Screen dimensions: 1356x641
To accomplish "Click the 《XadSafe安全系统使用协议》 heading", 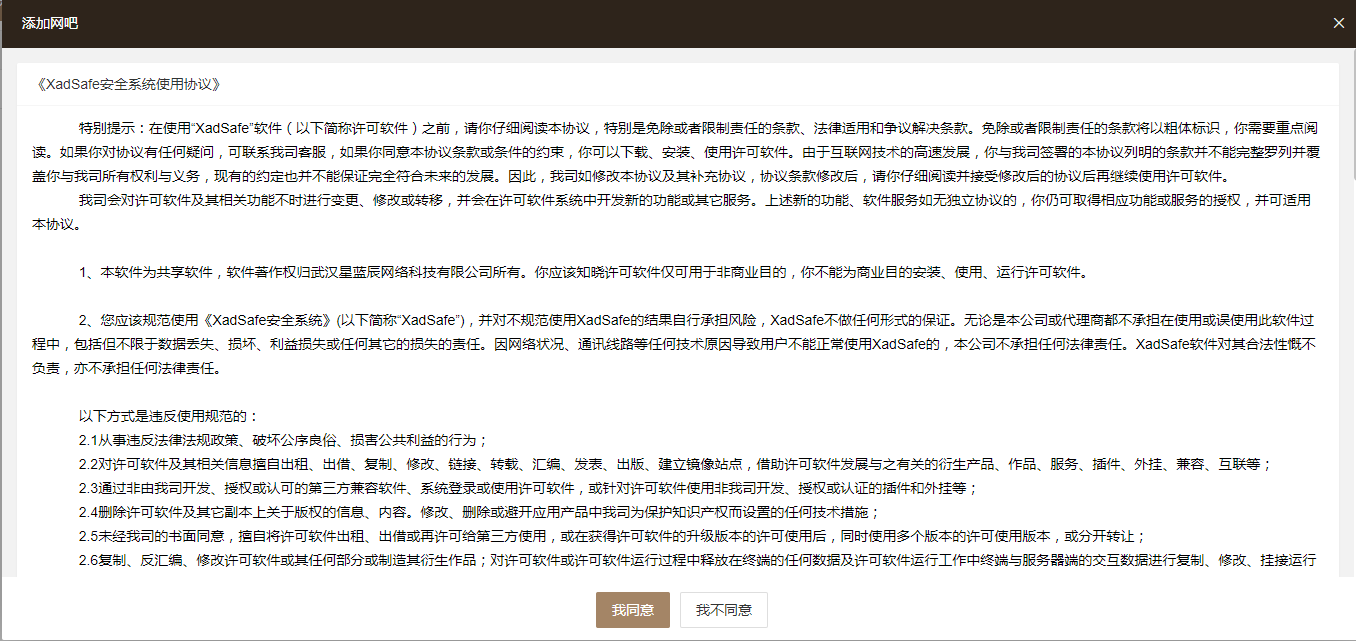I will (x=128, y=84).
